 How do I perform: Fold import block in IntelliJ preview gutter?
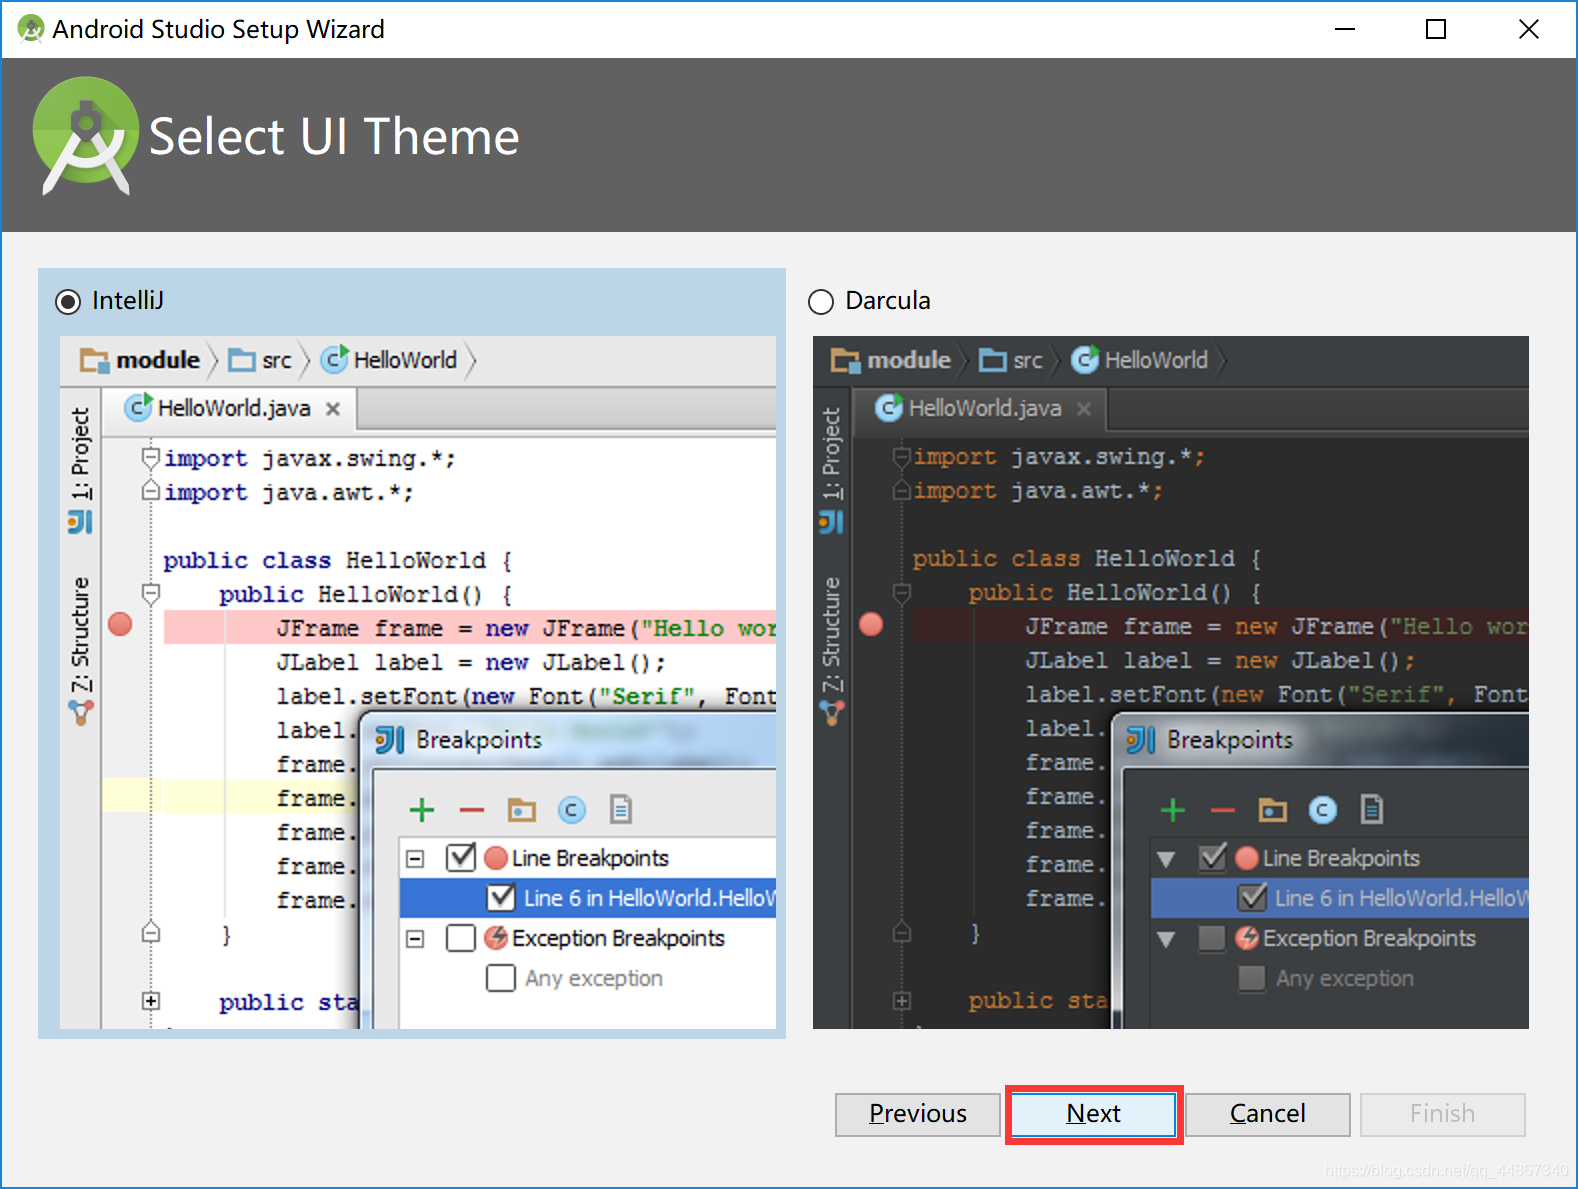pyautogui.click(x=151, y=459)
